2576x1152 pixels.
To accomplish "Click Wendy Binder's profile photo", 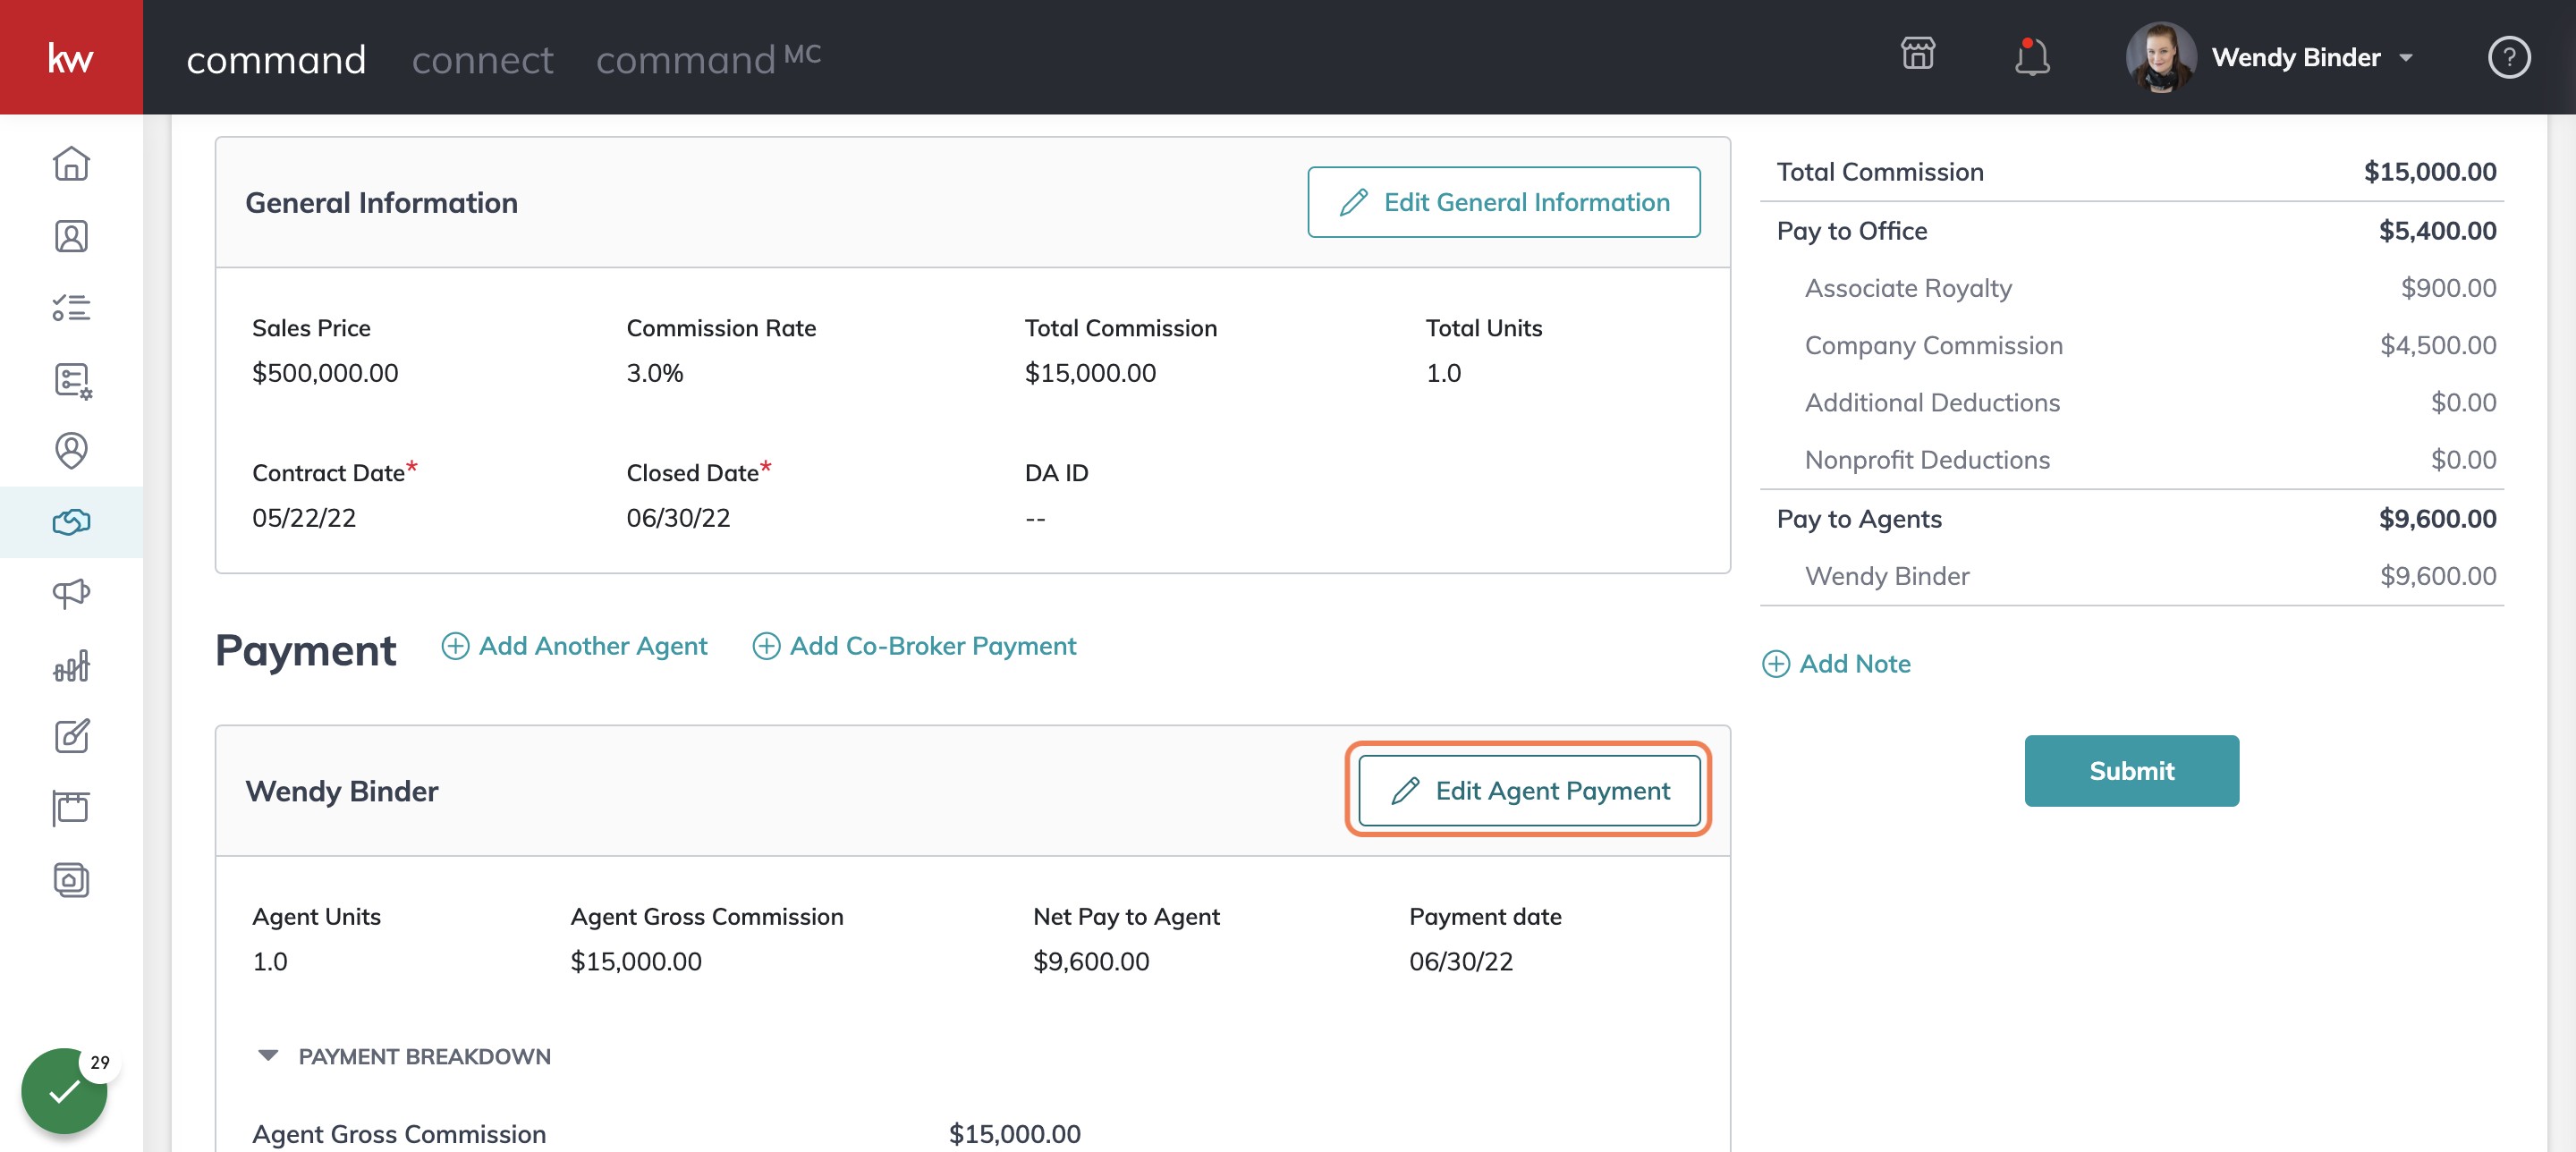I will tap(2161, 57).
